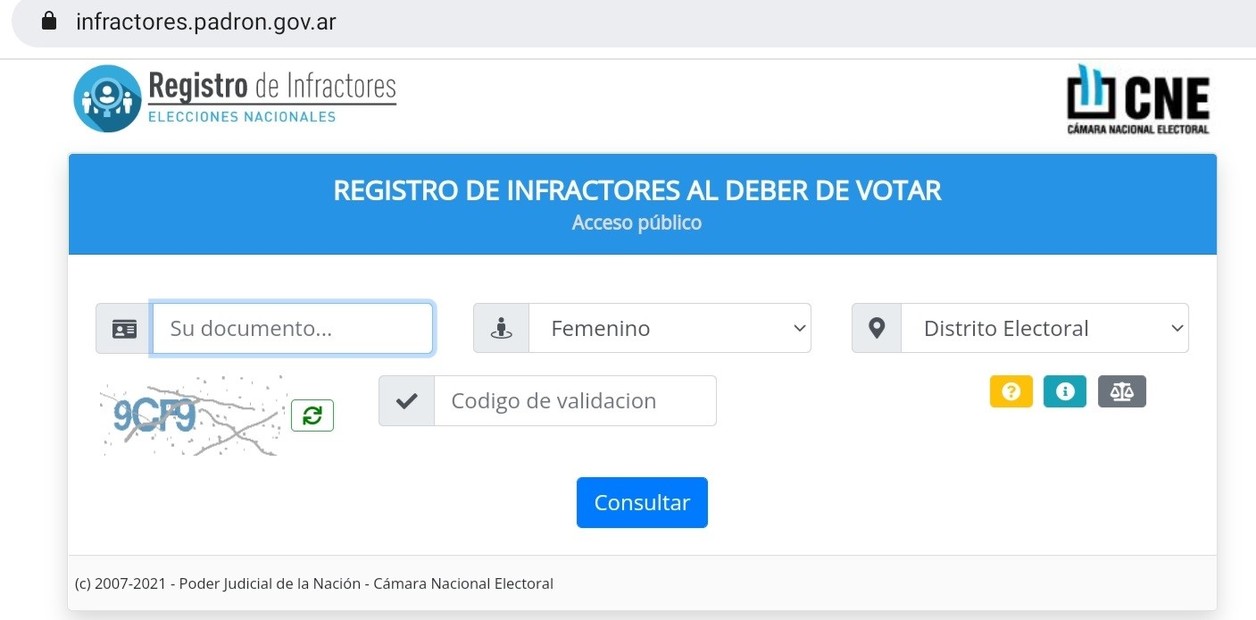Screen dimensions: 1256x620
Task: Focus the Su documento input field
Action: point(292,329)
